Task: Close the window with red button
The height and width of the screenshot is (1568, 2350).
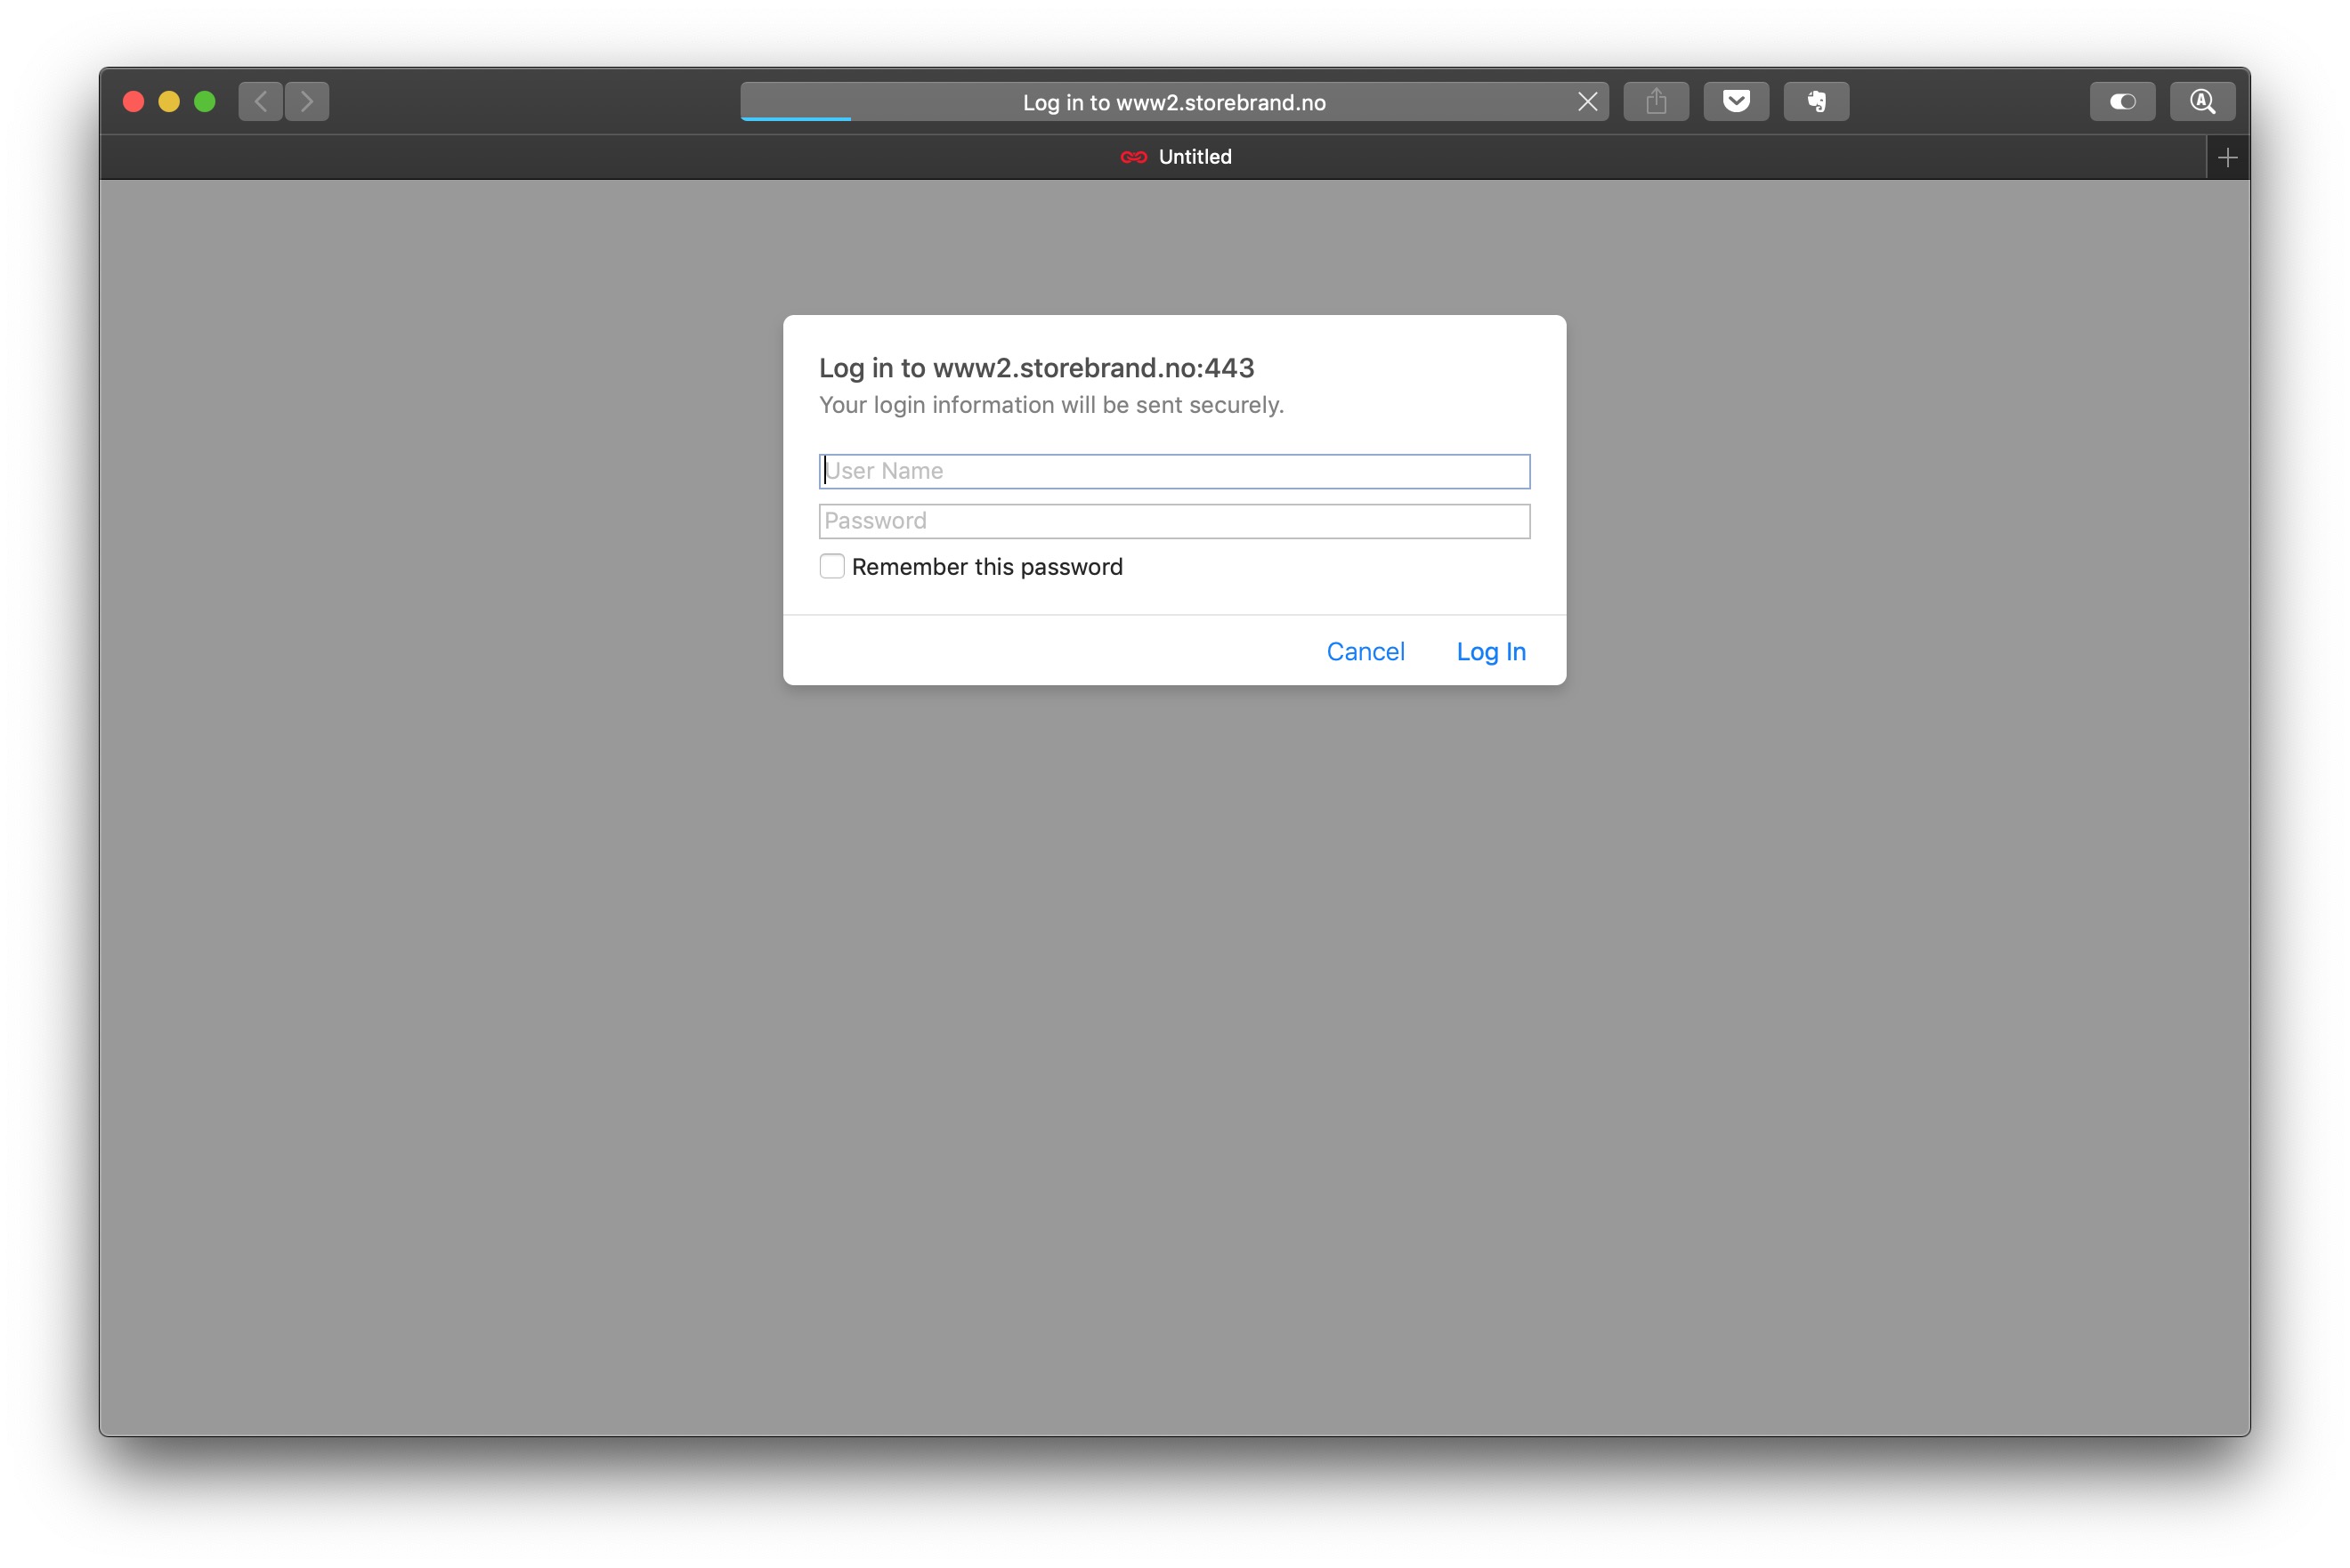Action: point(133,101)
